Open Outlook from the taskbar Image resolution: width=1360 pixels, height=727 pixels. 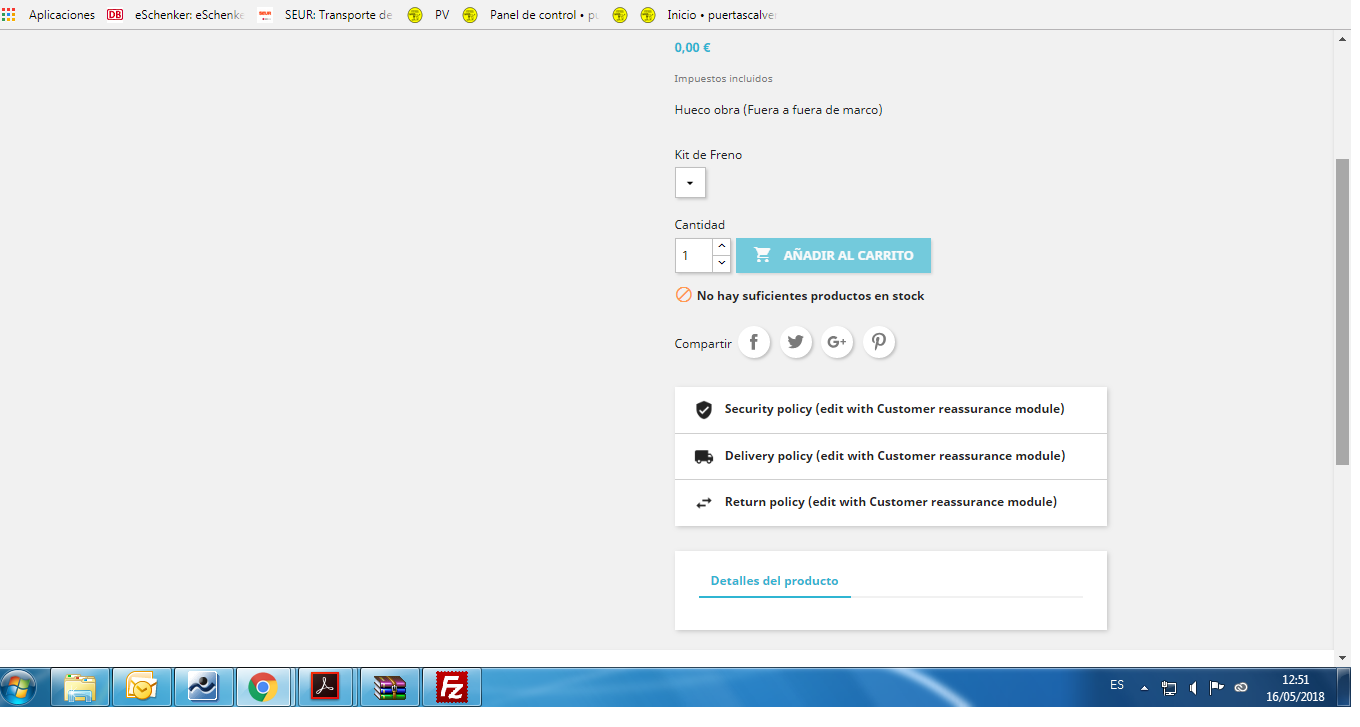tap(142, 687)
